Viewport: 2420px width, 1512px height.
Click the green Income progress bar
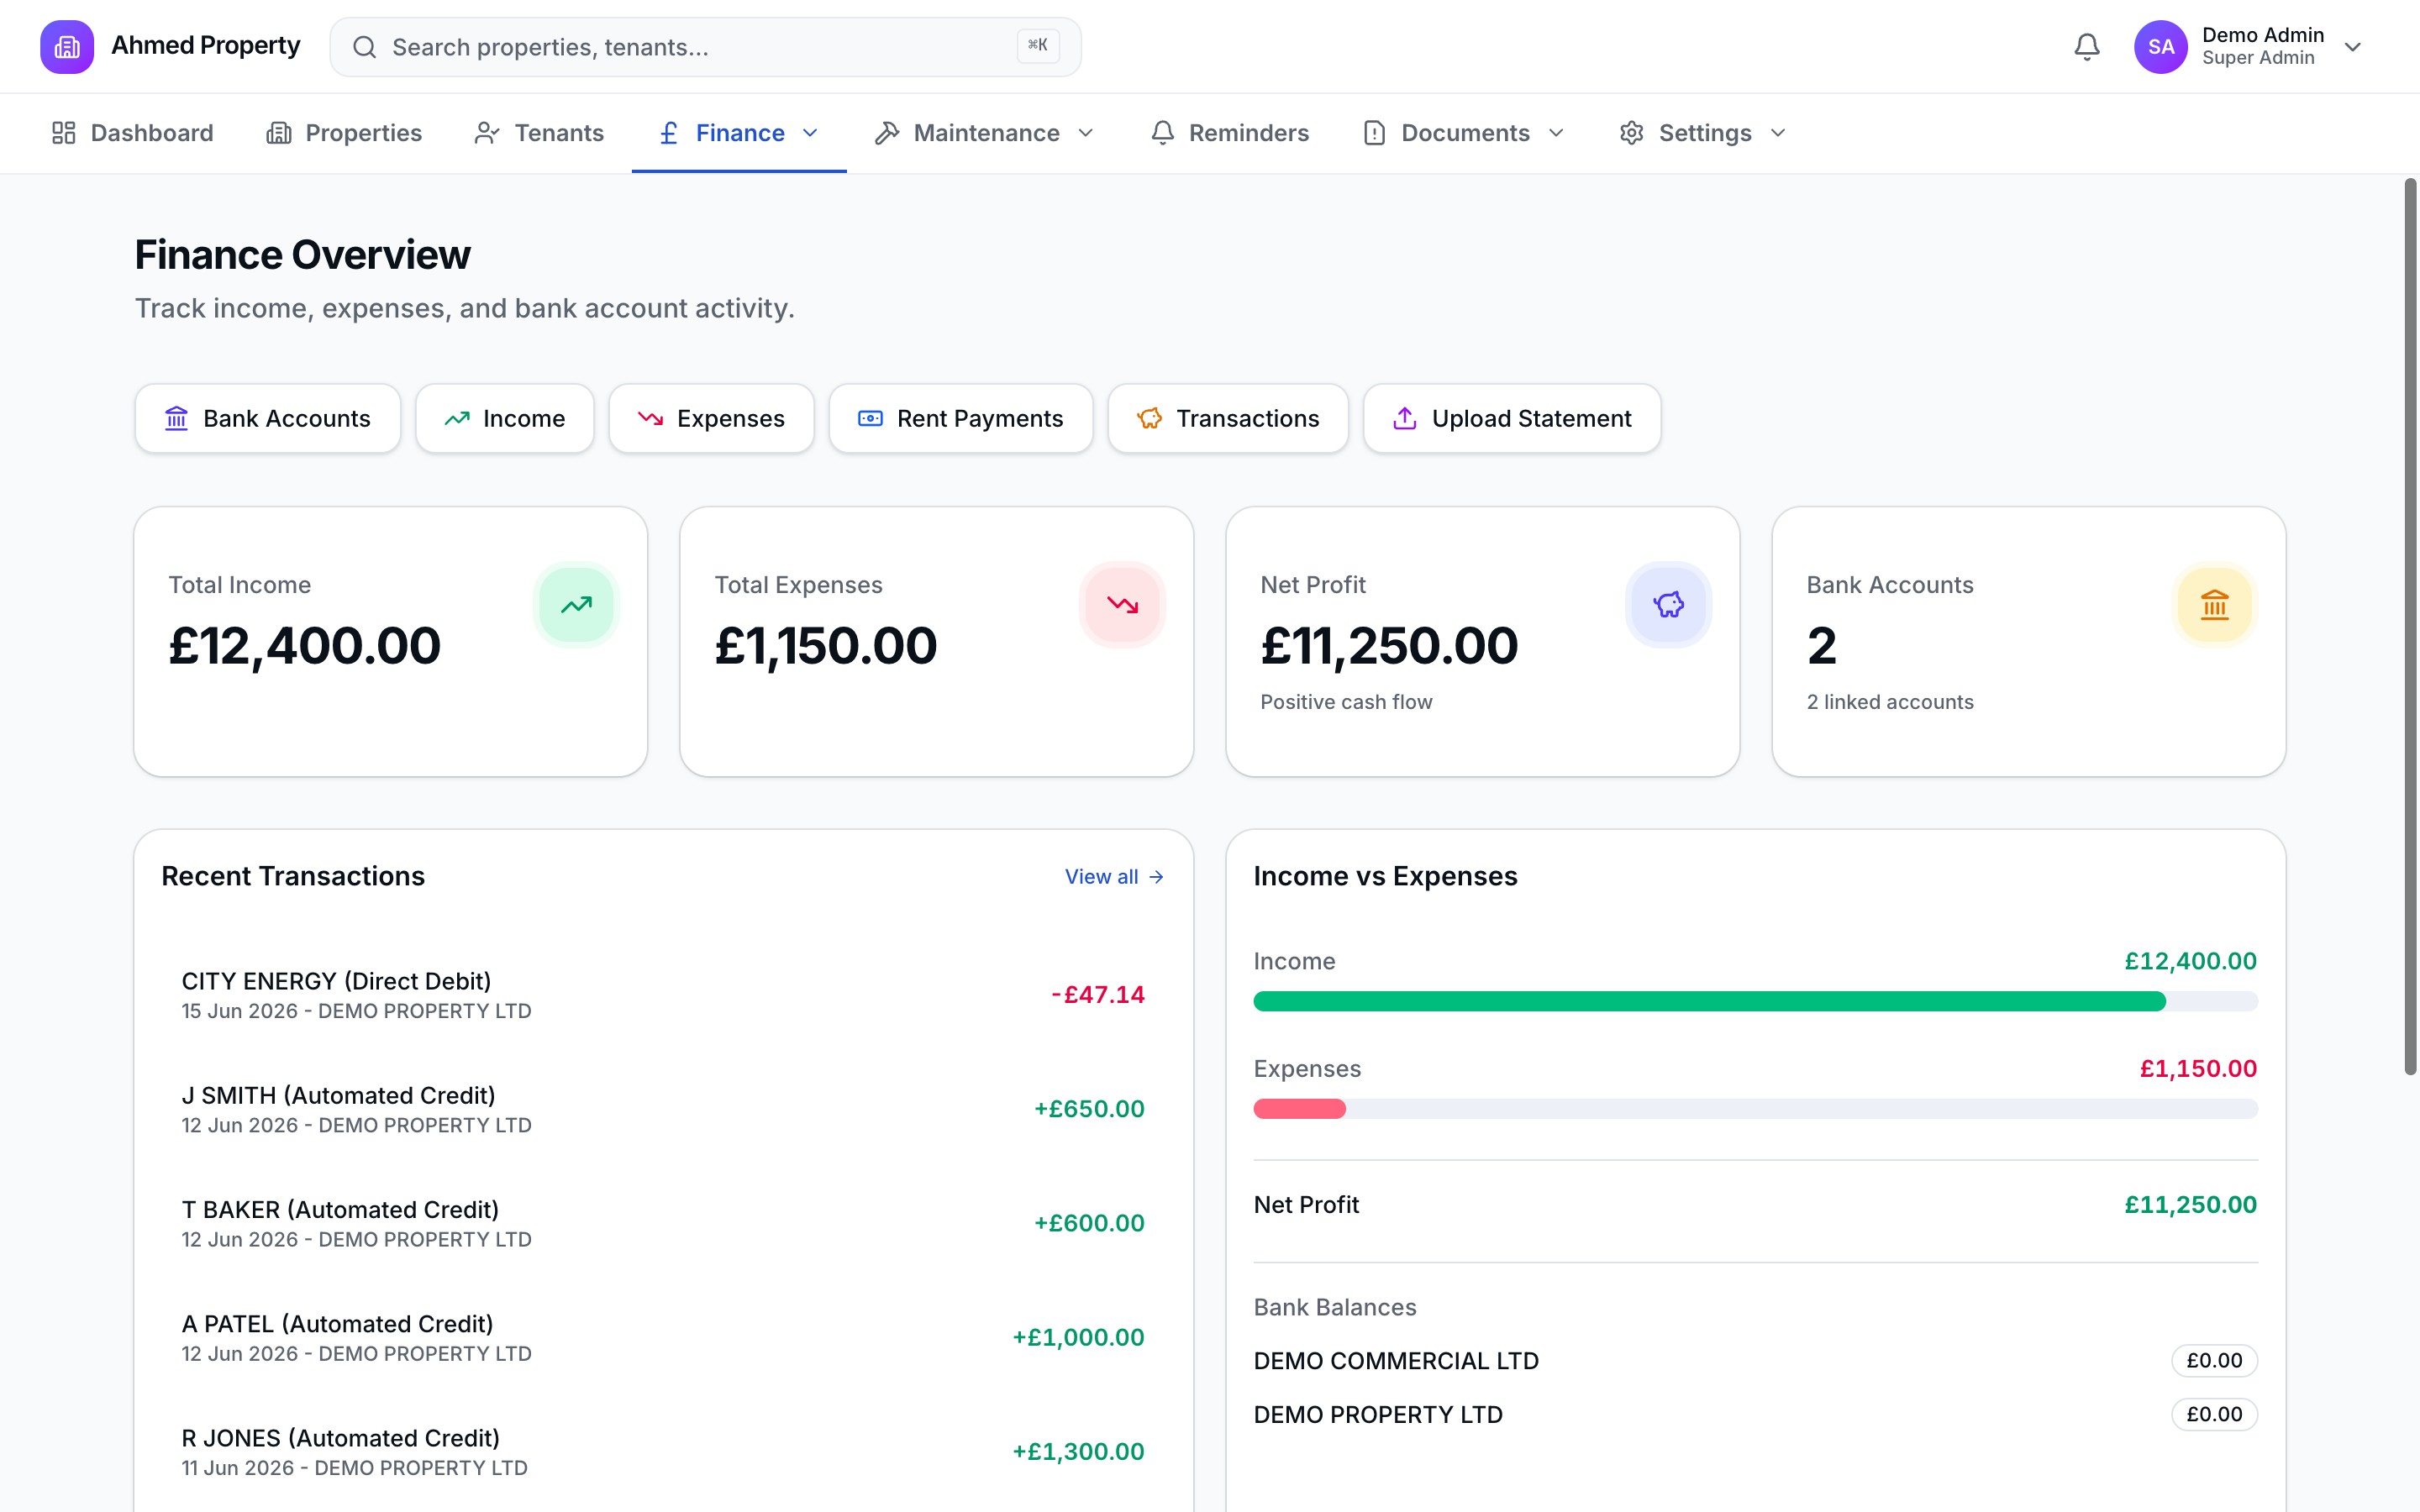coord(1709,1001)
